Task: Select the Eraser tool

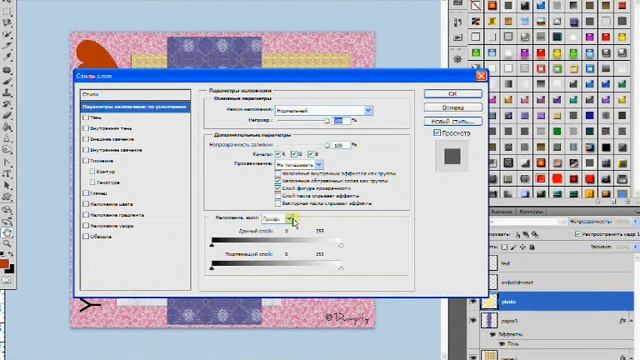Action: [7, 116]
